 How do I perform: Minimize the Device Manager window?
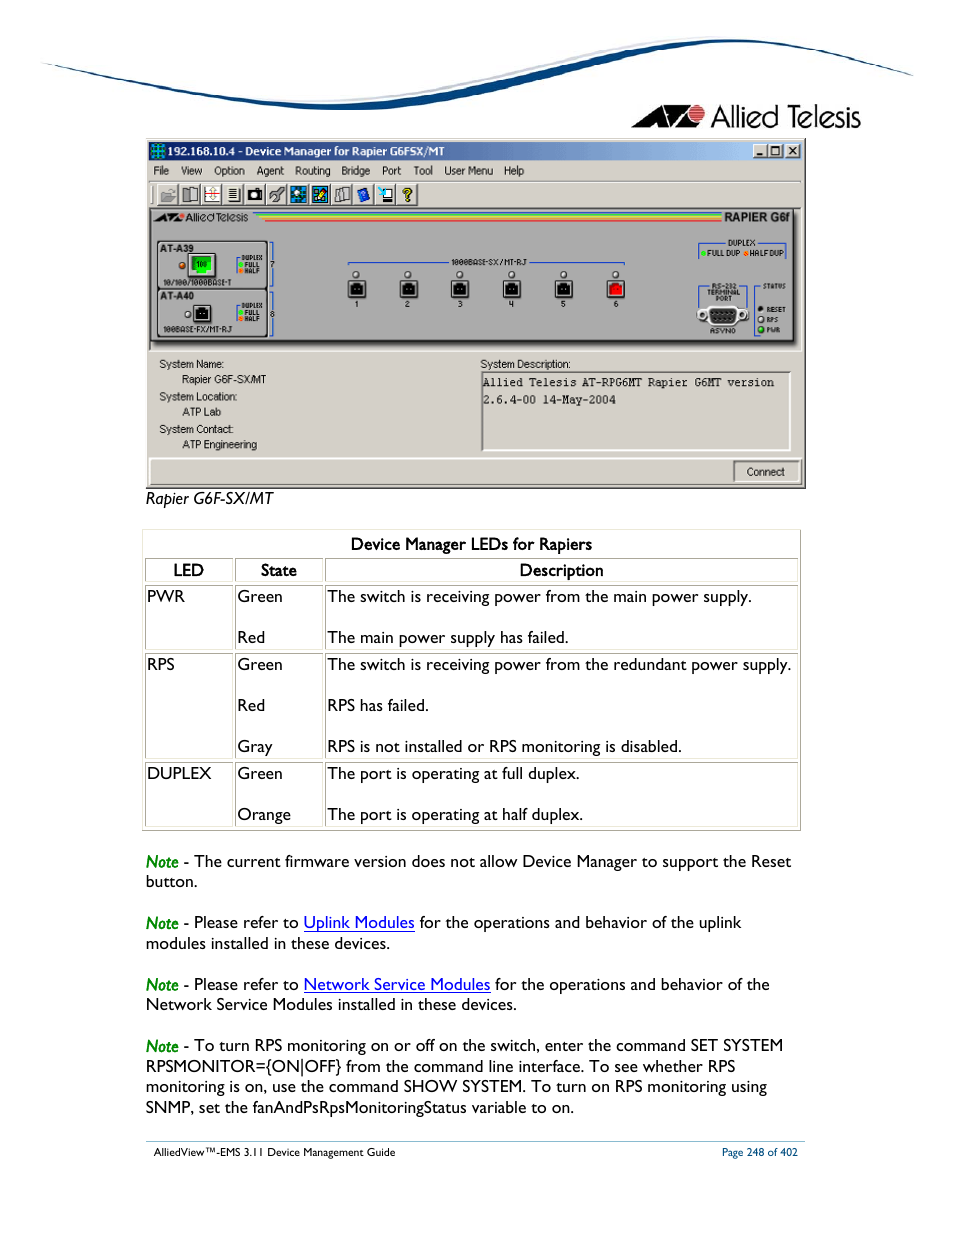[760, 151]
